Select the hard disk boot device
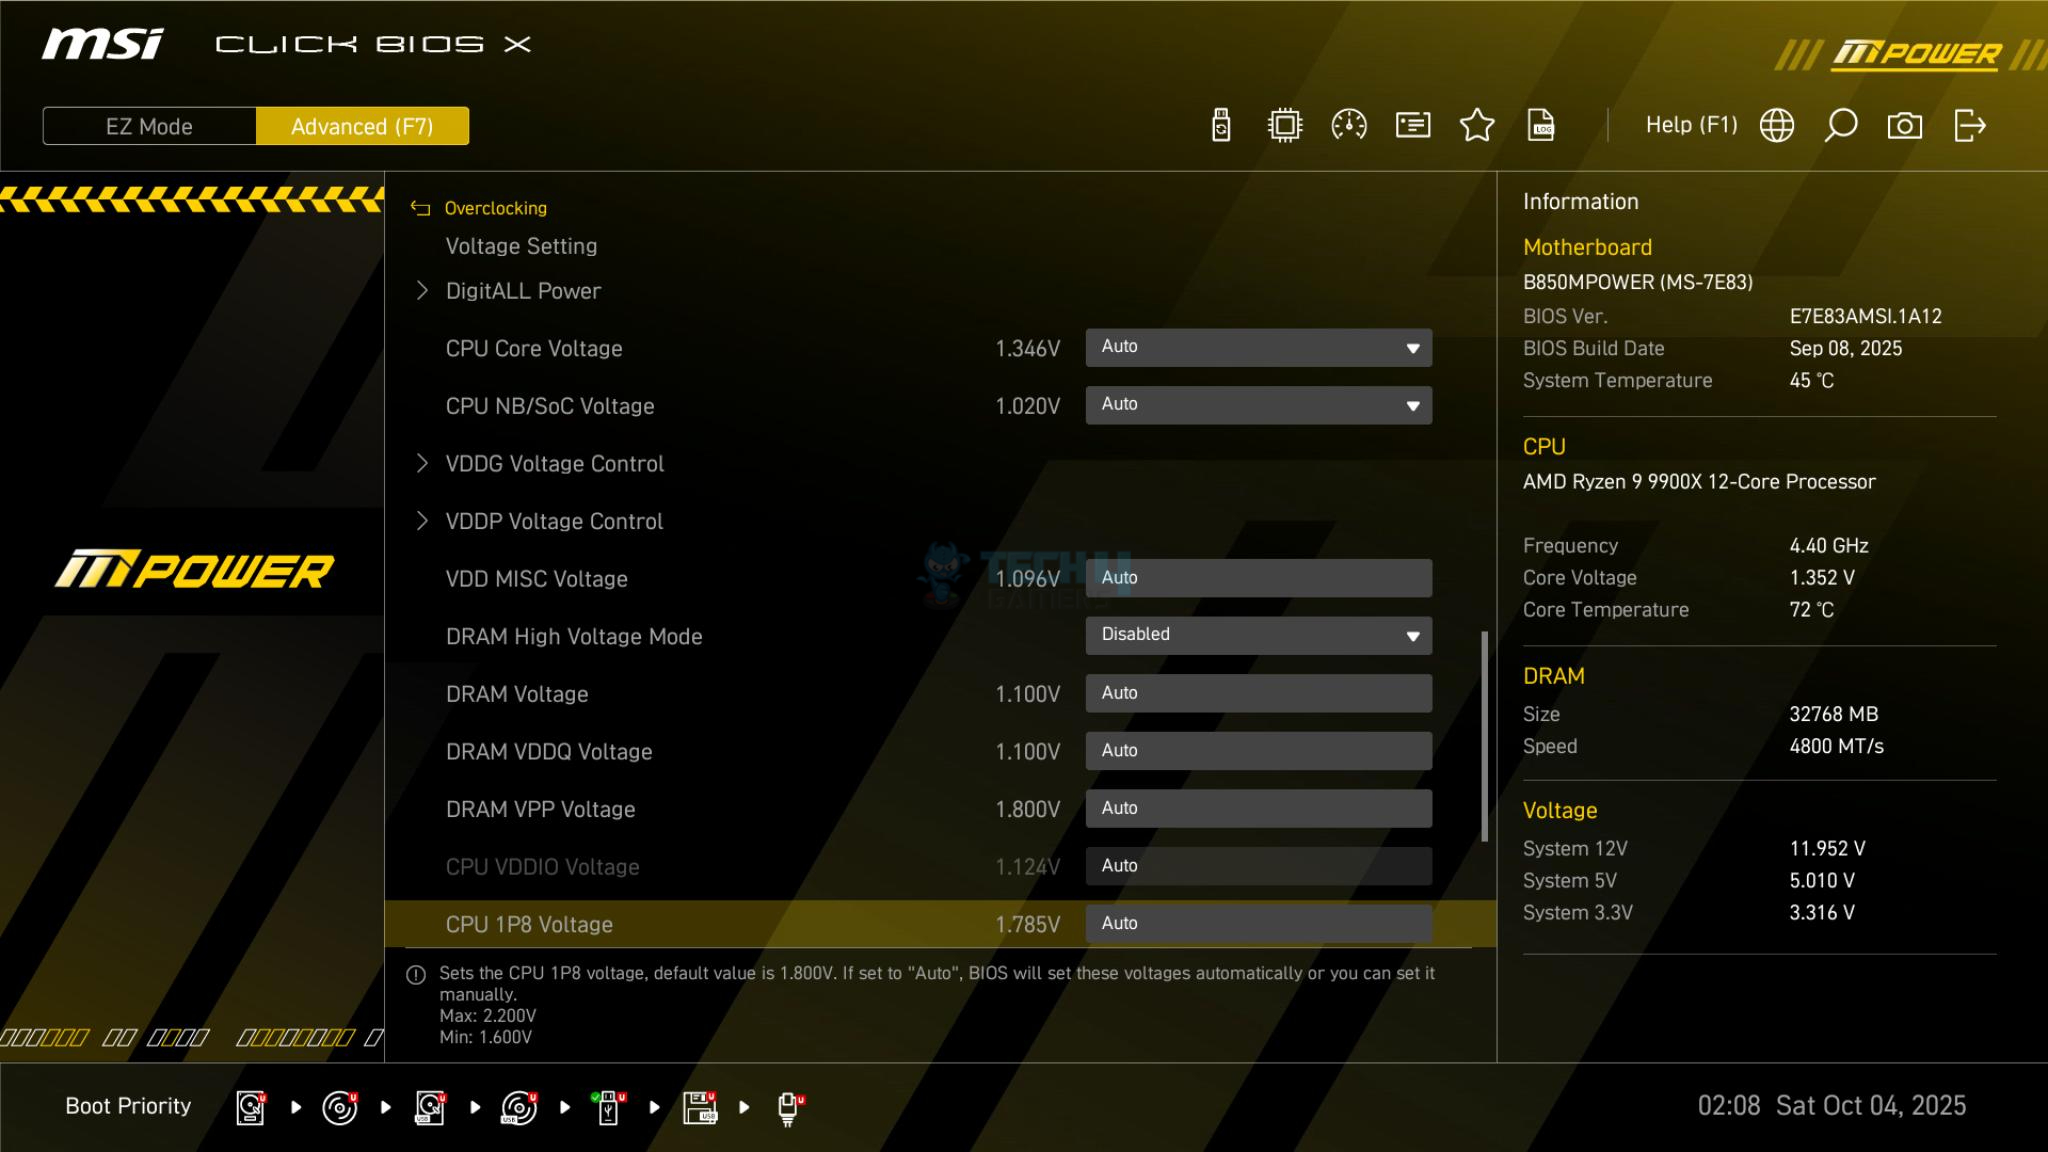Image resolution: width=2048 pixels, height=1152 pixels. [x=251, y=1108]
